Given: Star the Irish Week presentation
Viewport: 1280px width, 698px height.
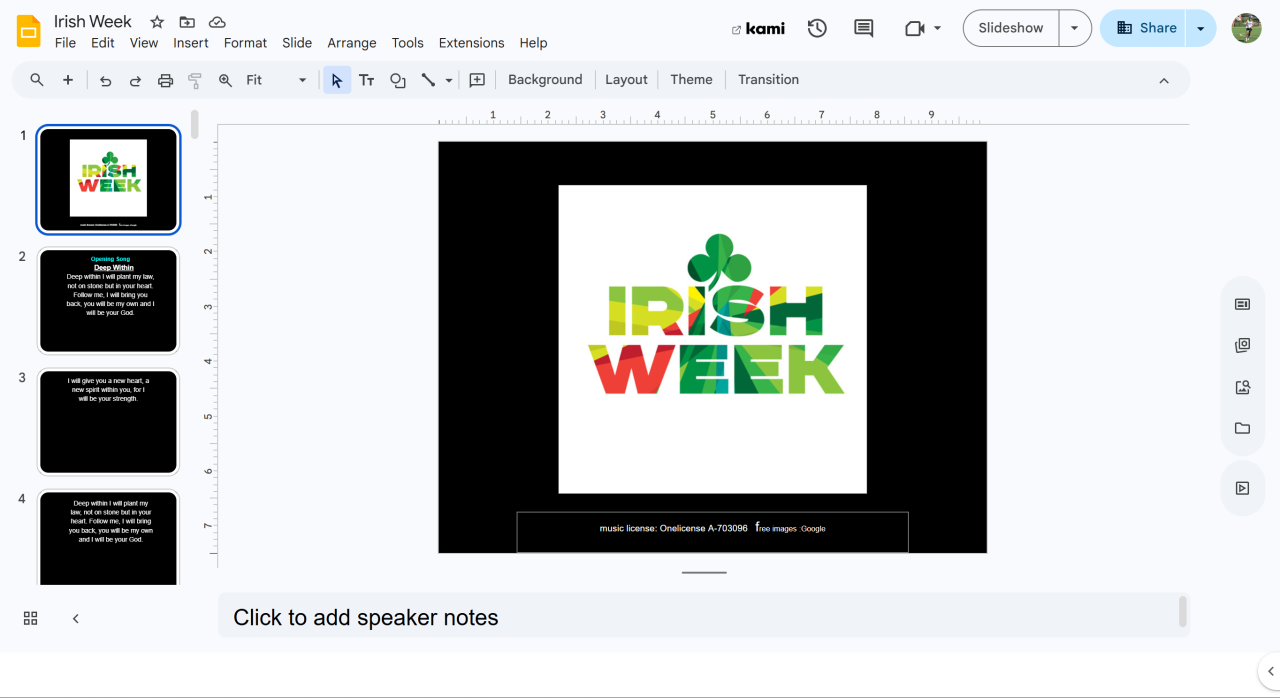Looking at the screenshot, I should pyautogui.click(x=157, y=22).
